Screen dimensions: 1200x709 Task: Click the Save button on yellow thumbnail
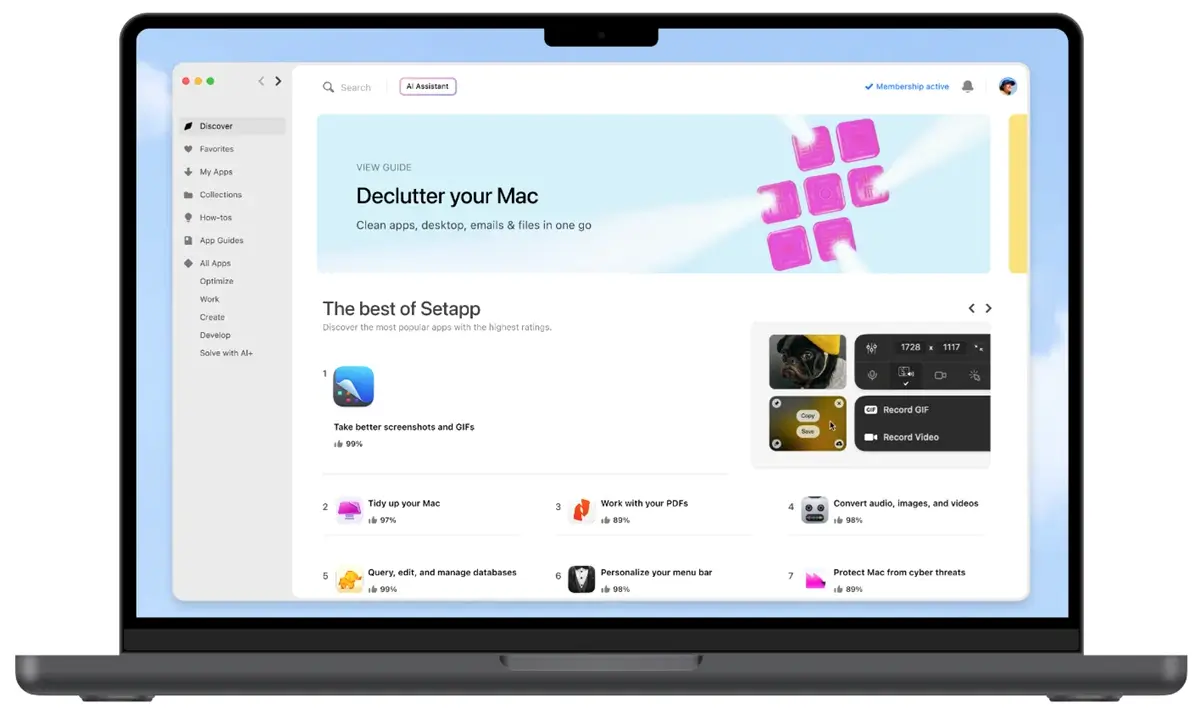808,431
